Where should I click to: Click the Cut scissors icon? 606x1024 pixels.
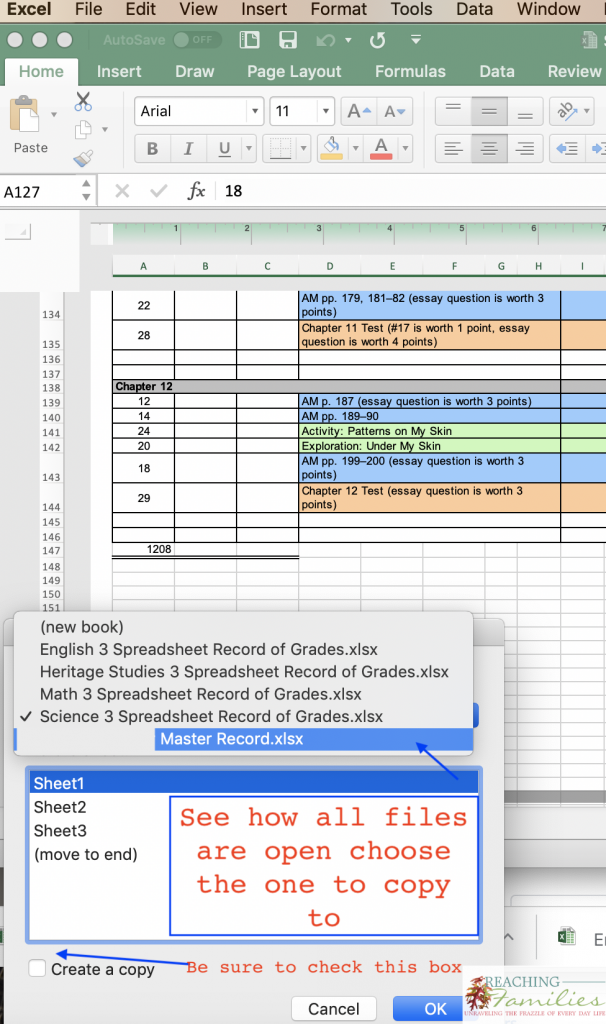click(83, 102)
